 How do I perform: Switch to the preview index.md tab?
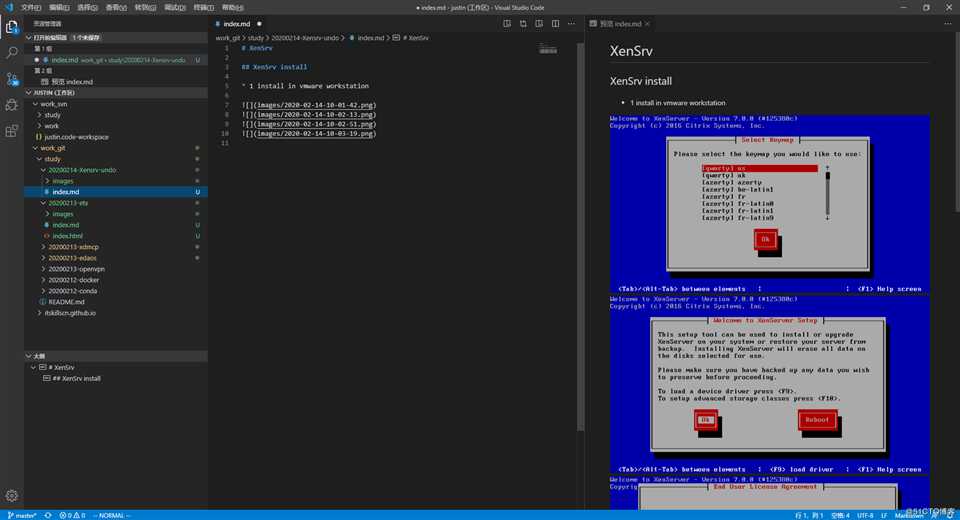620,24
